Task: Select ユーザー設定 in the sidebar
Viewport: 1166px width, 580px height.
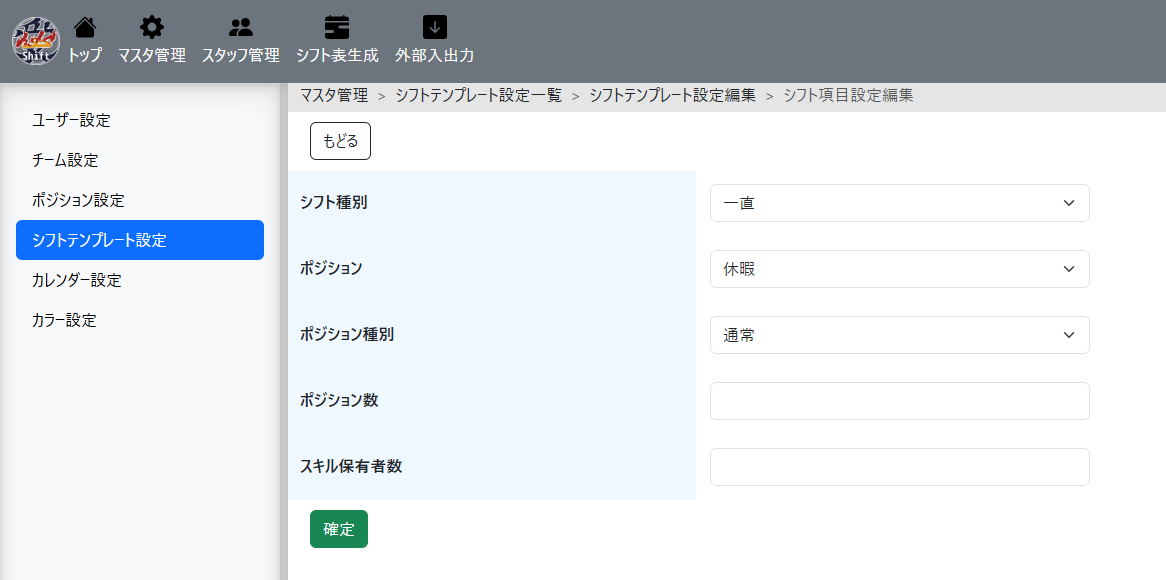Action: point(140,120)
